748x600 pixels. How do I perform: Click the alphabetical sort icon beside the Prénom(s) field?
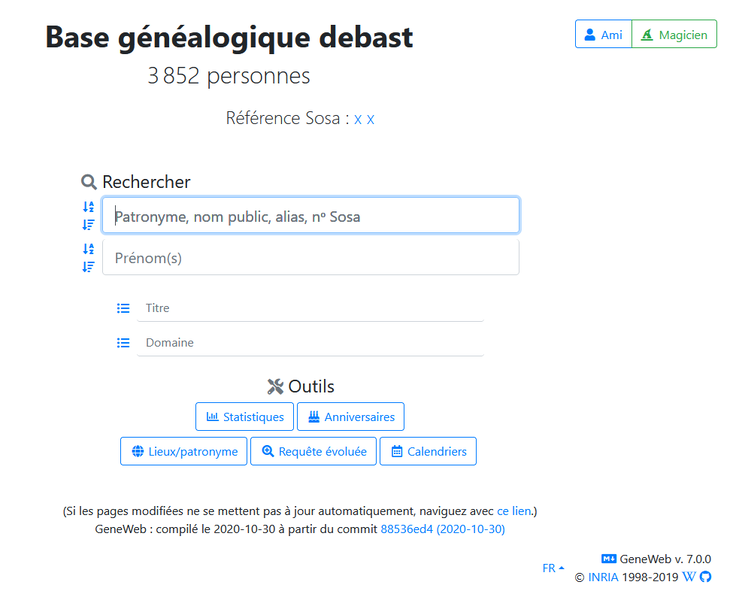point(89,249)
